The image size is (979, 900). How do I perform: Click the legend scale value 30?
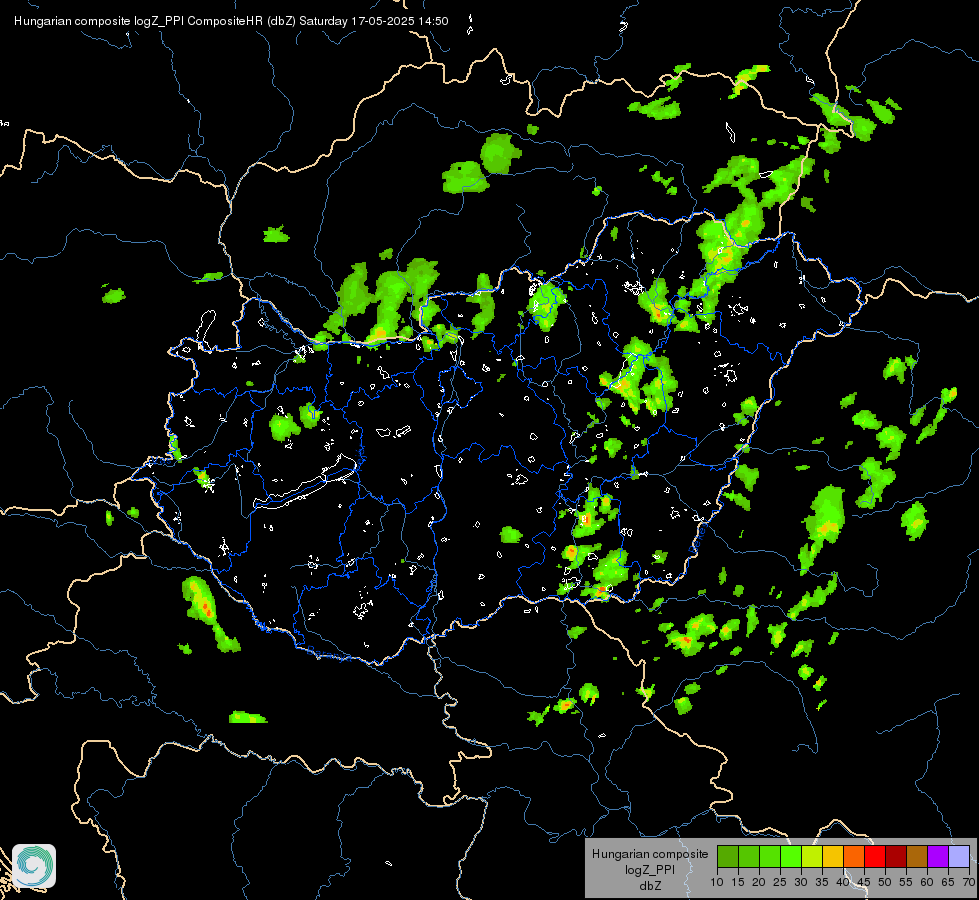(x=801, y=882)
